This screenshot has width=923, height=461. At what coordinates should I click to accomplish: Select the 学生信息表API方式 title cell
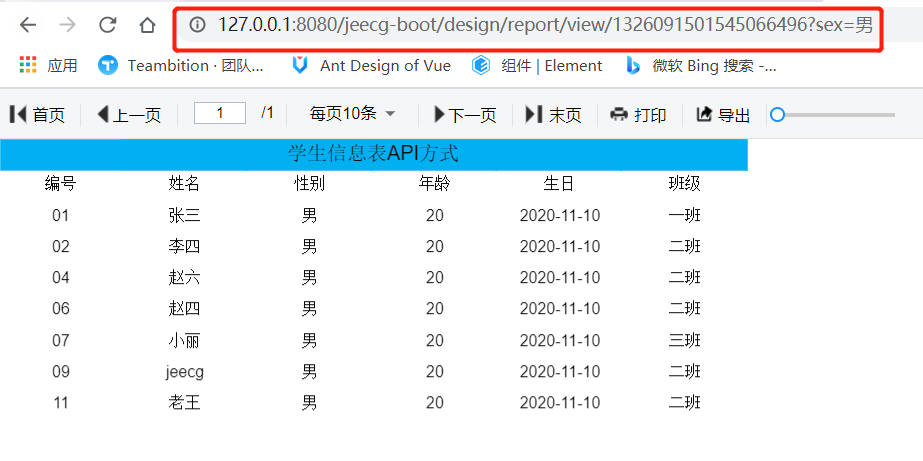tap(374, 154)
